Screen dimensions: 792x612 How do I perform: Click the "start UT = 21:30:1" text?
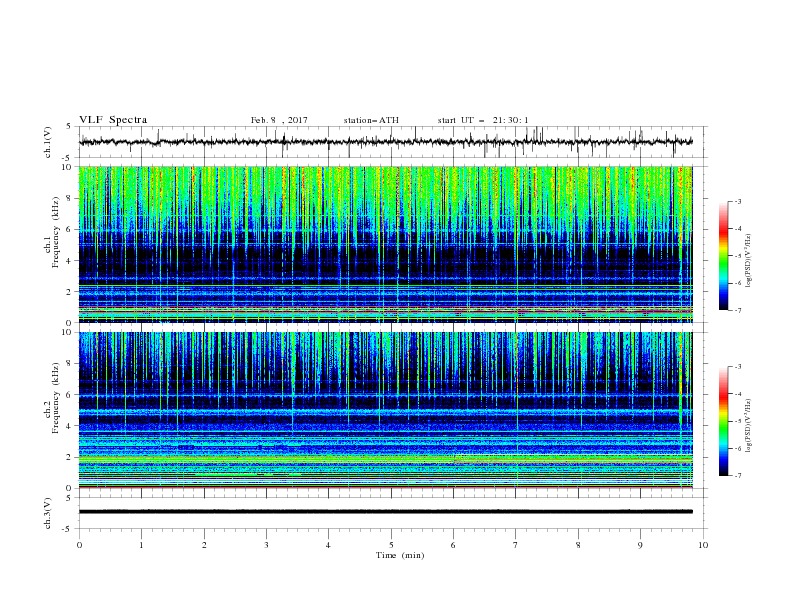click(x=482, y=120)
